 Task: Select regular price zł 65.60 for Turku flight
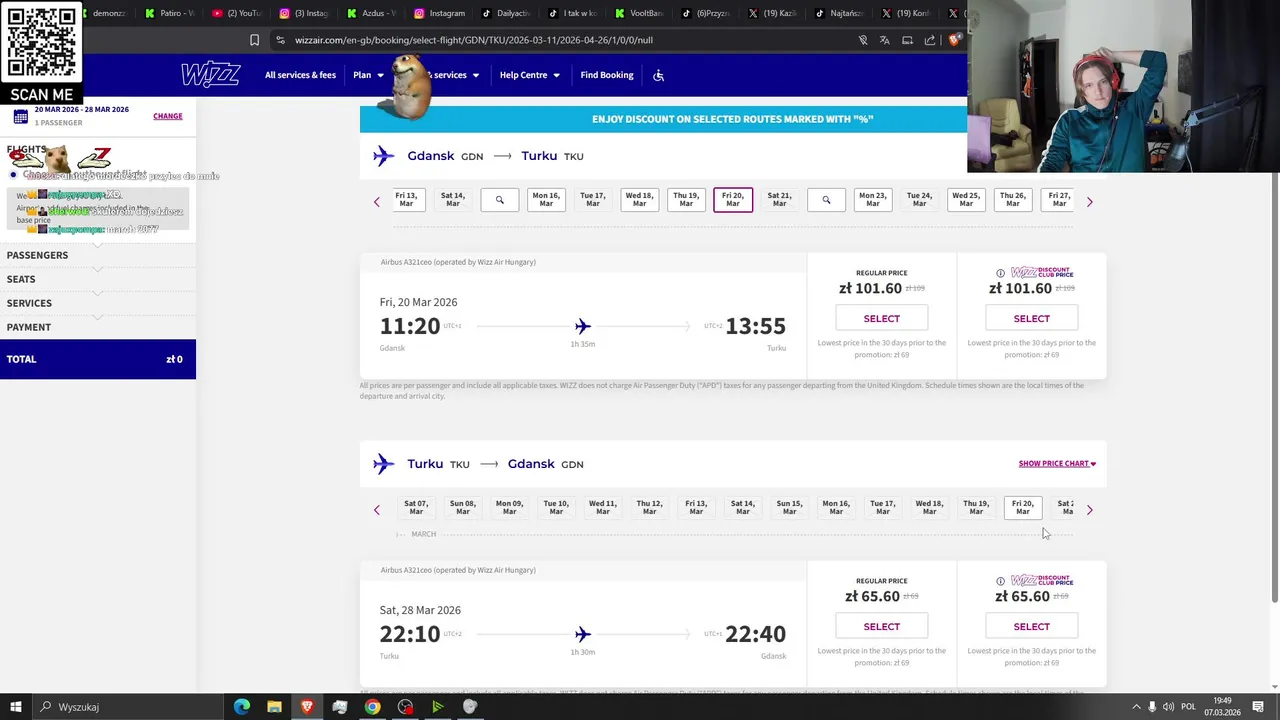[x=881, y=626]
